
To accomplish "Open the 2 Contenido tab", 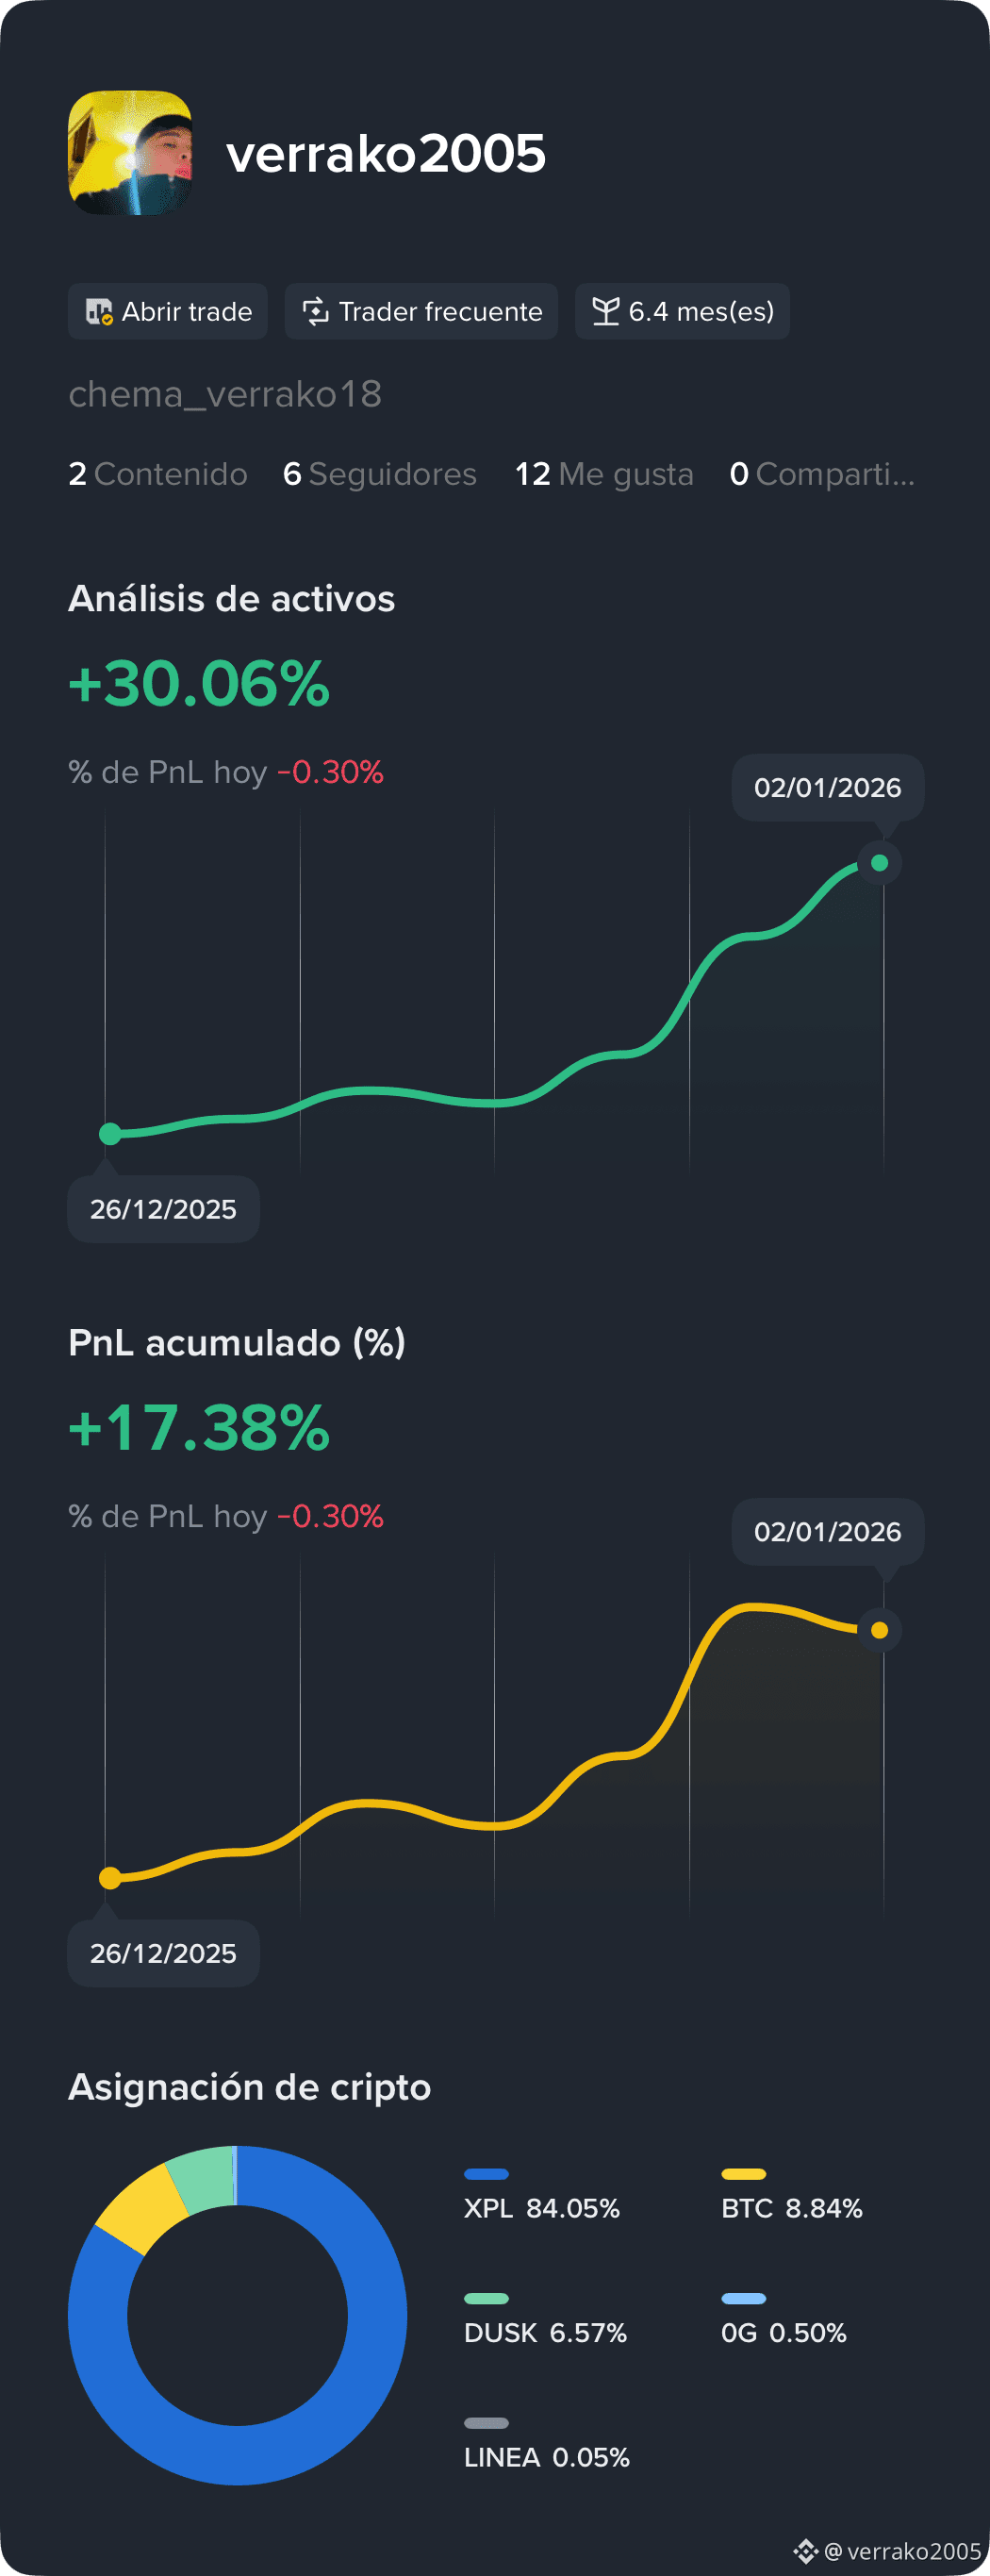I will click(x=158, y=474).
